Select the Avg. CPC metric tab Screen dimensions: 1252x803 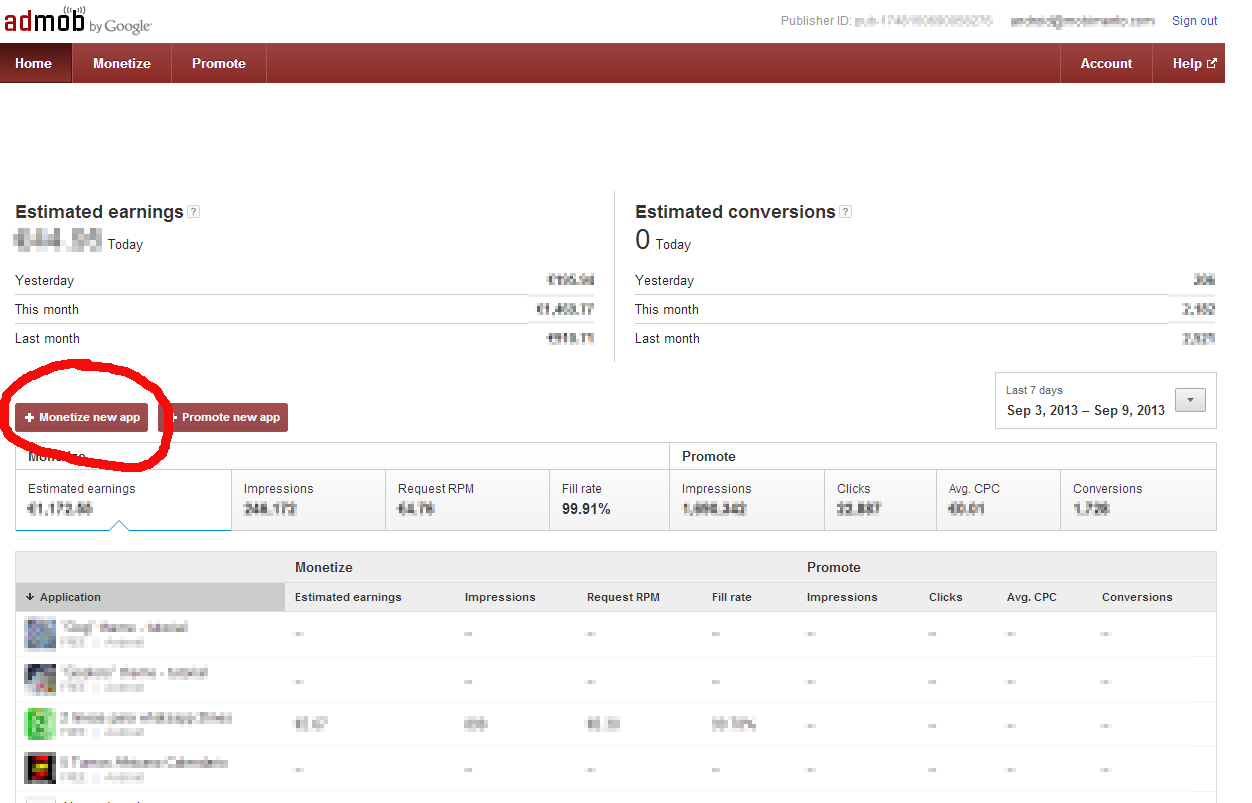998,500
